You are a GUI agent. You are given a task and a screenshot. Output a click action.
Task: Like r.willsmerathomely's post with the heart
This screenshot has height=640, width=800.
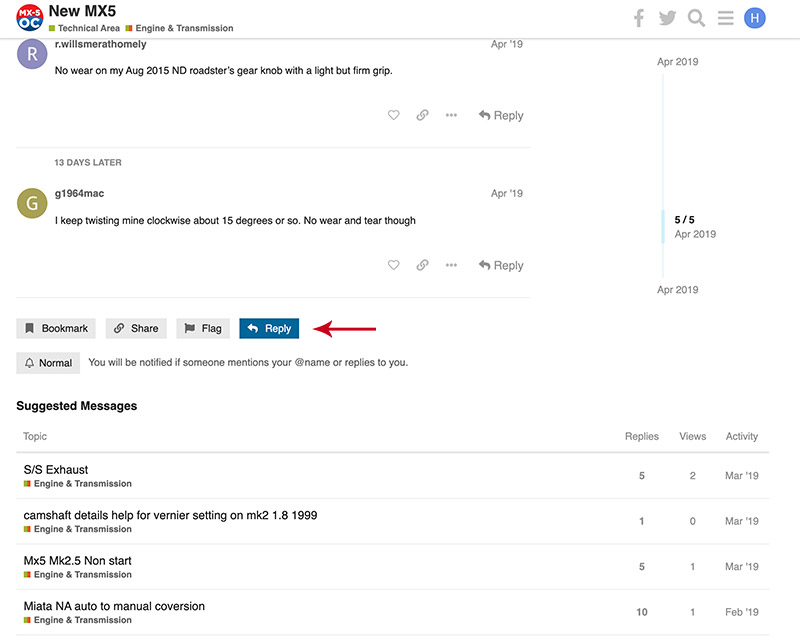393,115
